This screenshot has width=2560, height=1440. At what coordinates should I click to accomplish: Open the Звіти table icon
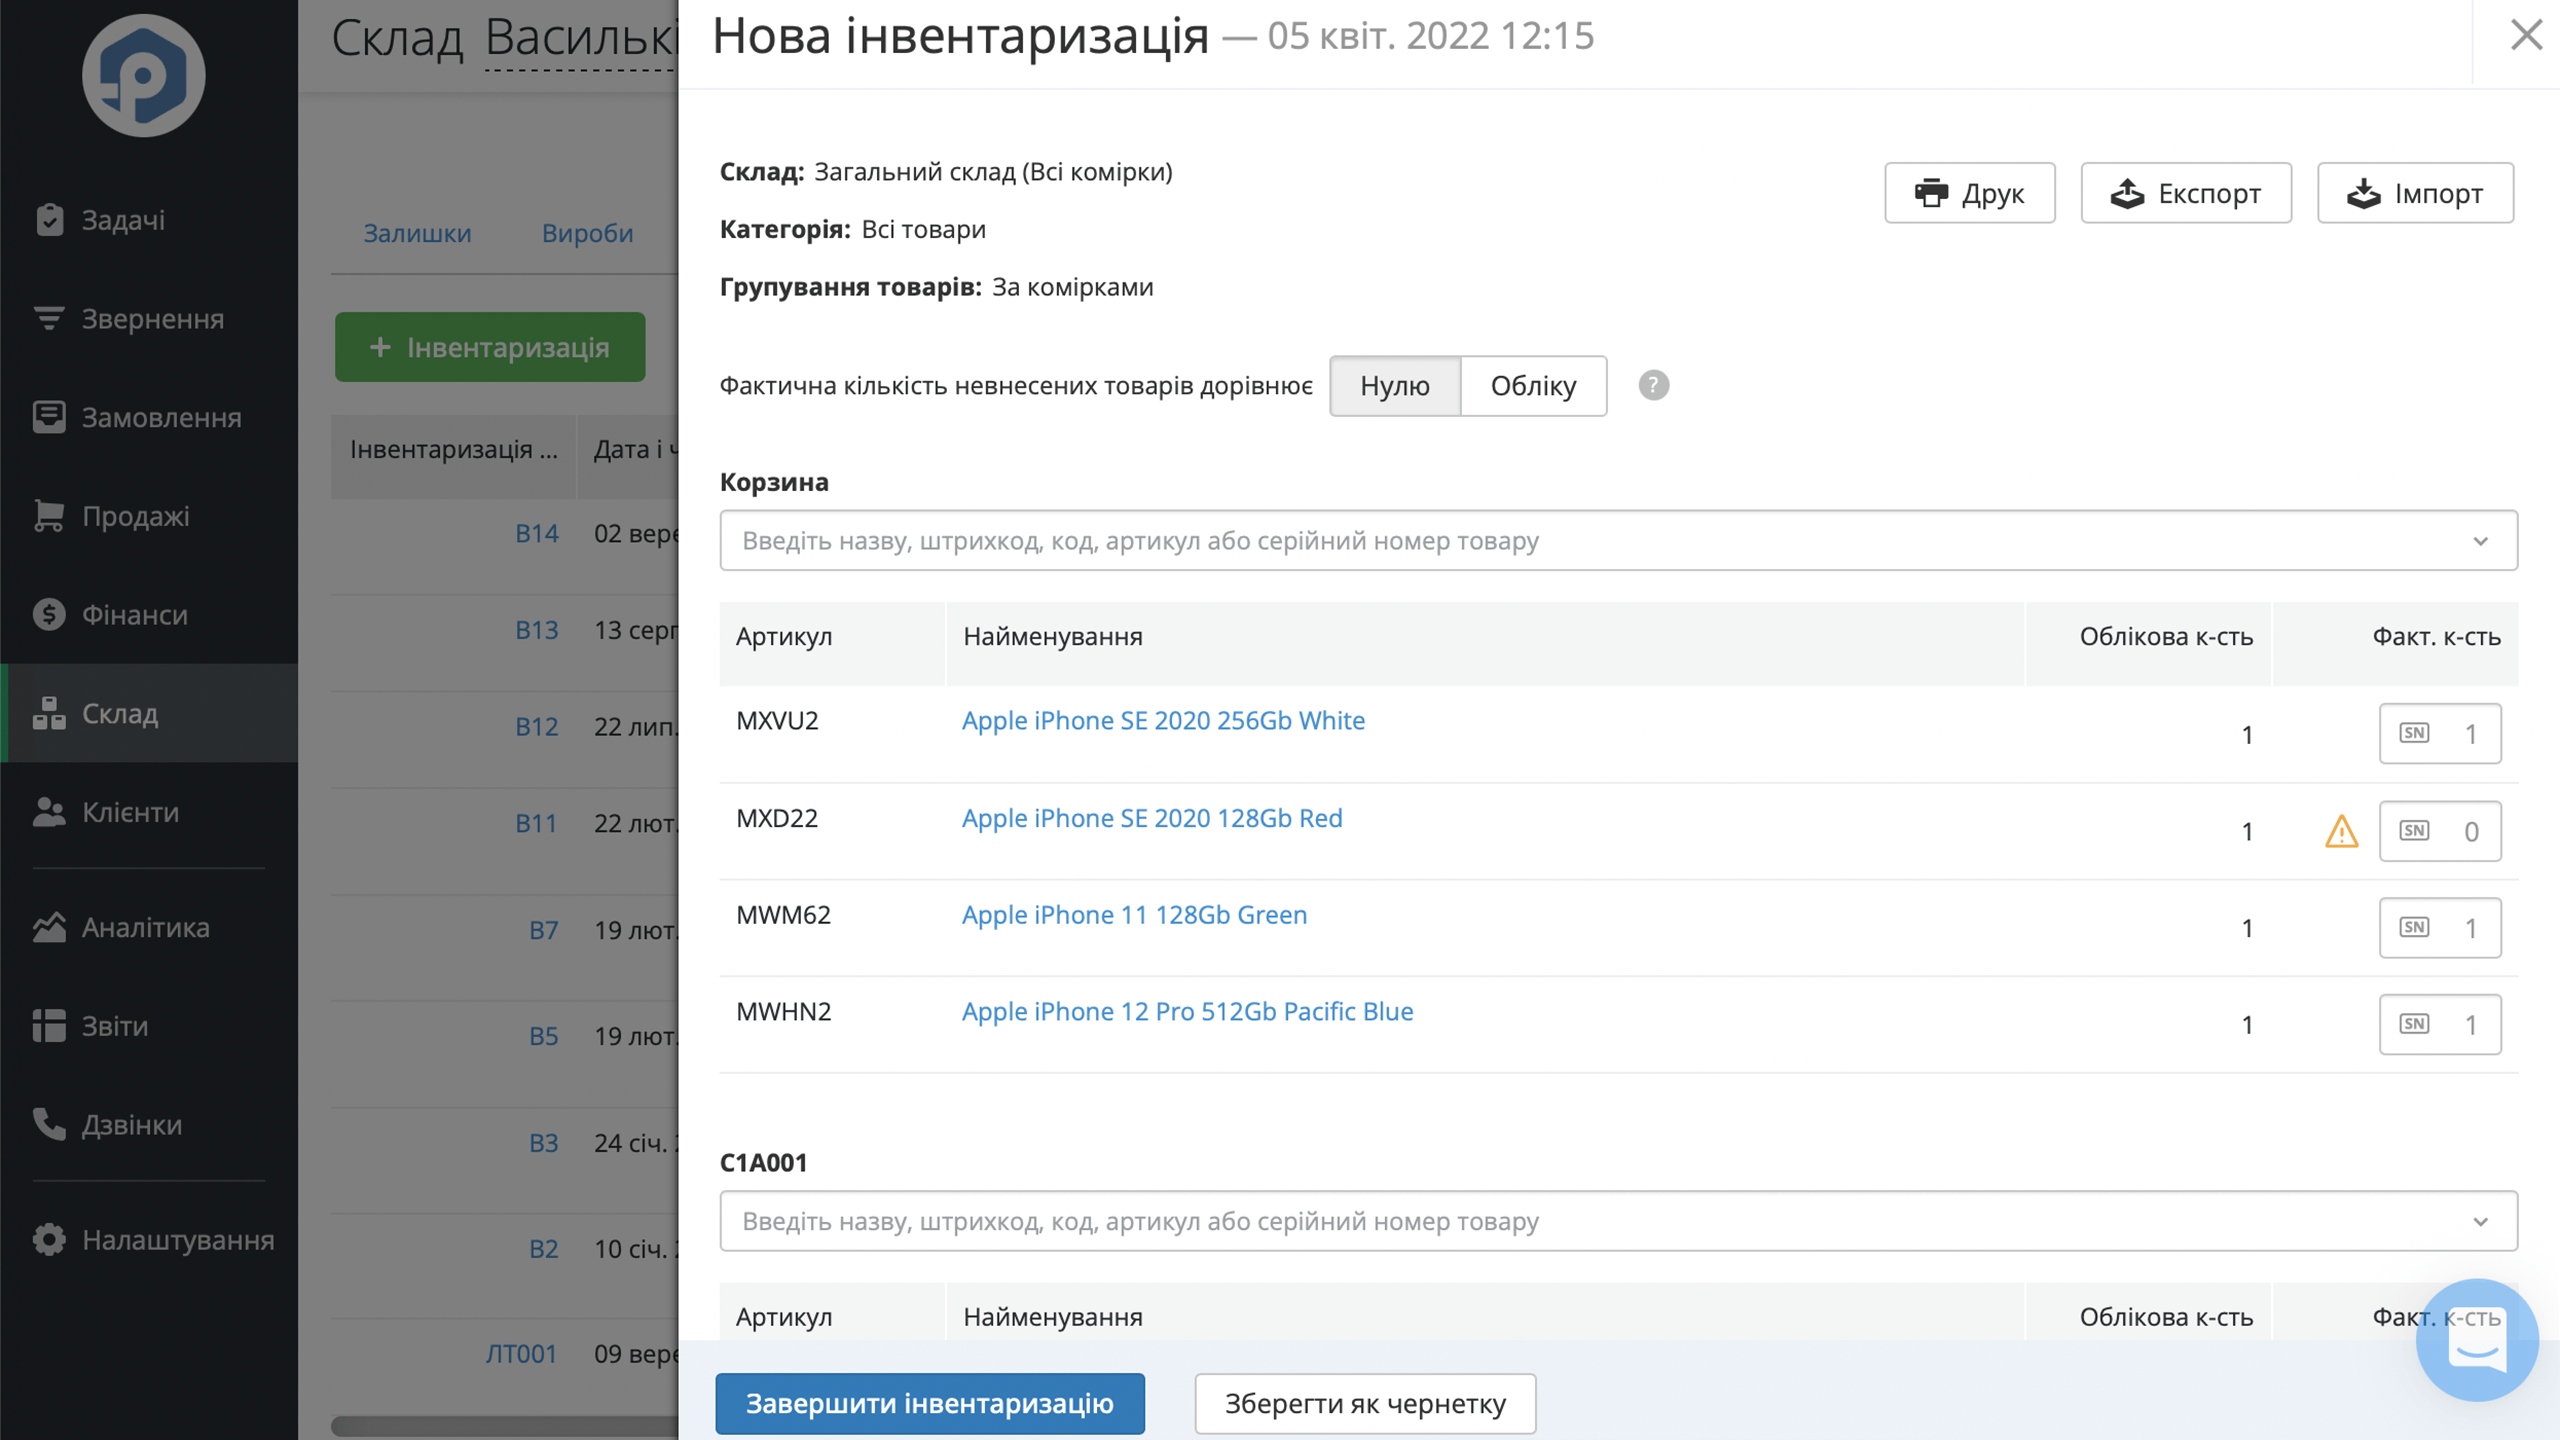tap(49, 1025)
